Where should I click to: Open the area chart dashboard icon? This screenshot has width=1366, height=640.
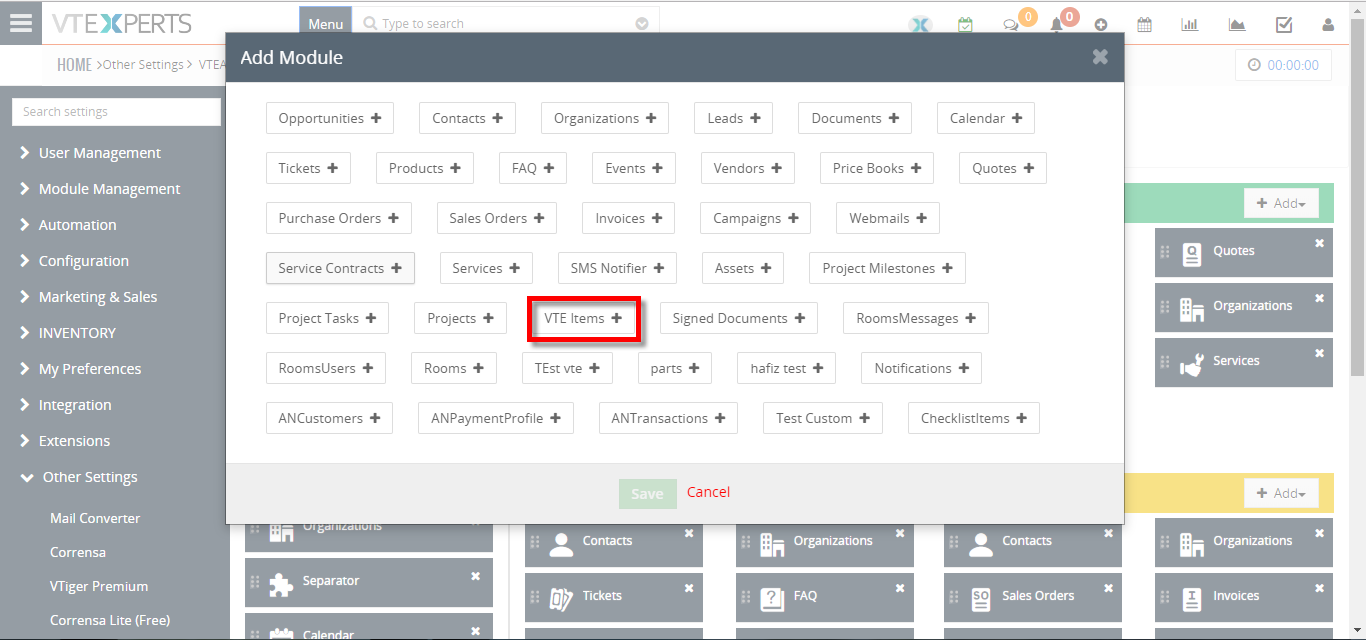pyautogui.click(x=1237, y=25)
